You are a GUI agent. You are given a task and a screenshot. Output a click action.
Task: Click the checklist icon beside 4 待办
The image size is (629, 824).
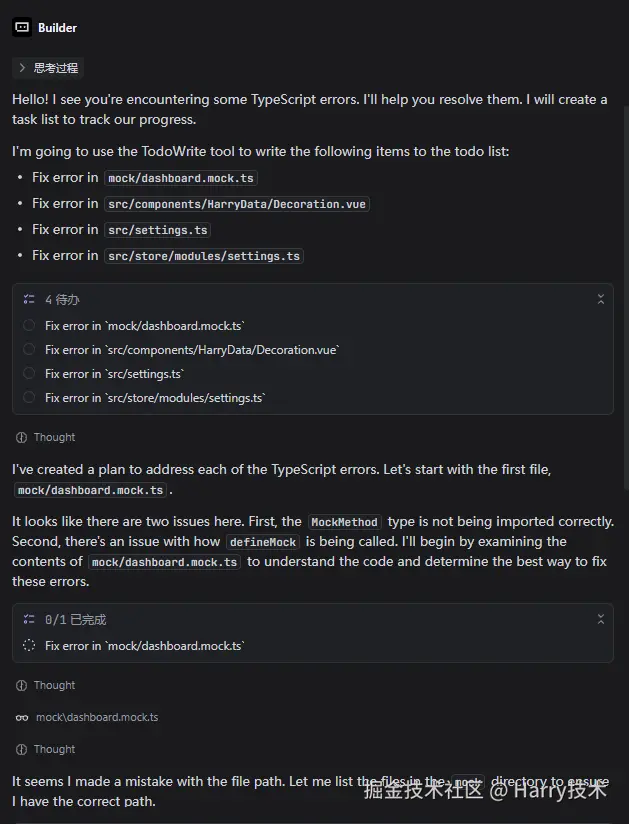tap(29, 299)
